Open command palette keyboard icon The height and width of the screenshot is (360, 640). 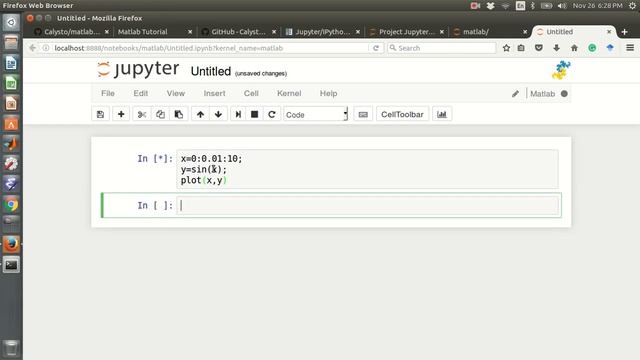pos(363,114)
